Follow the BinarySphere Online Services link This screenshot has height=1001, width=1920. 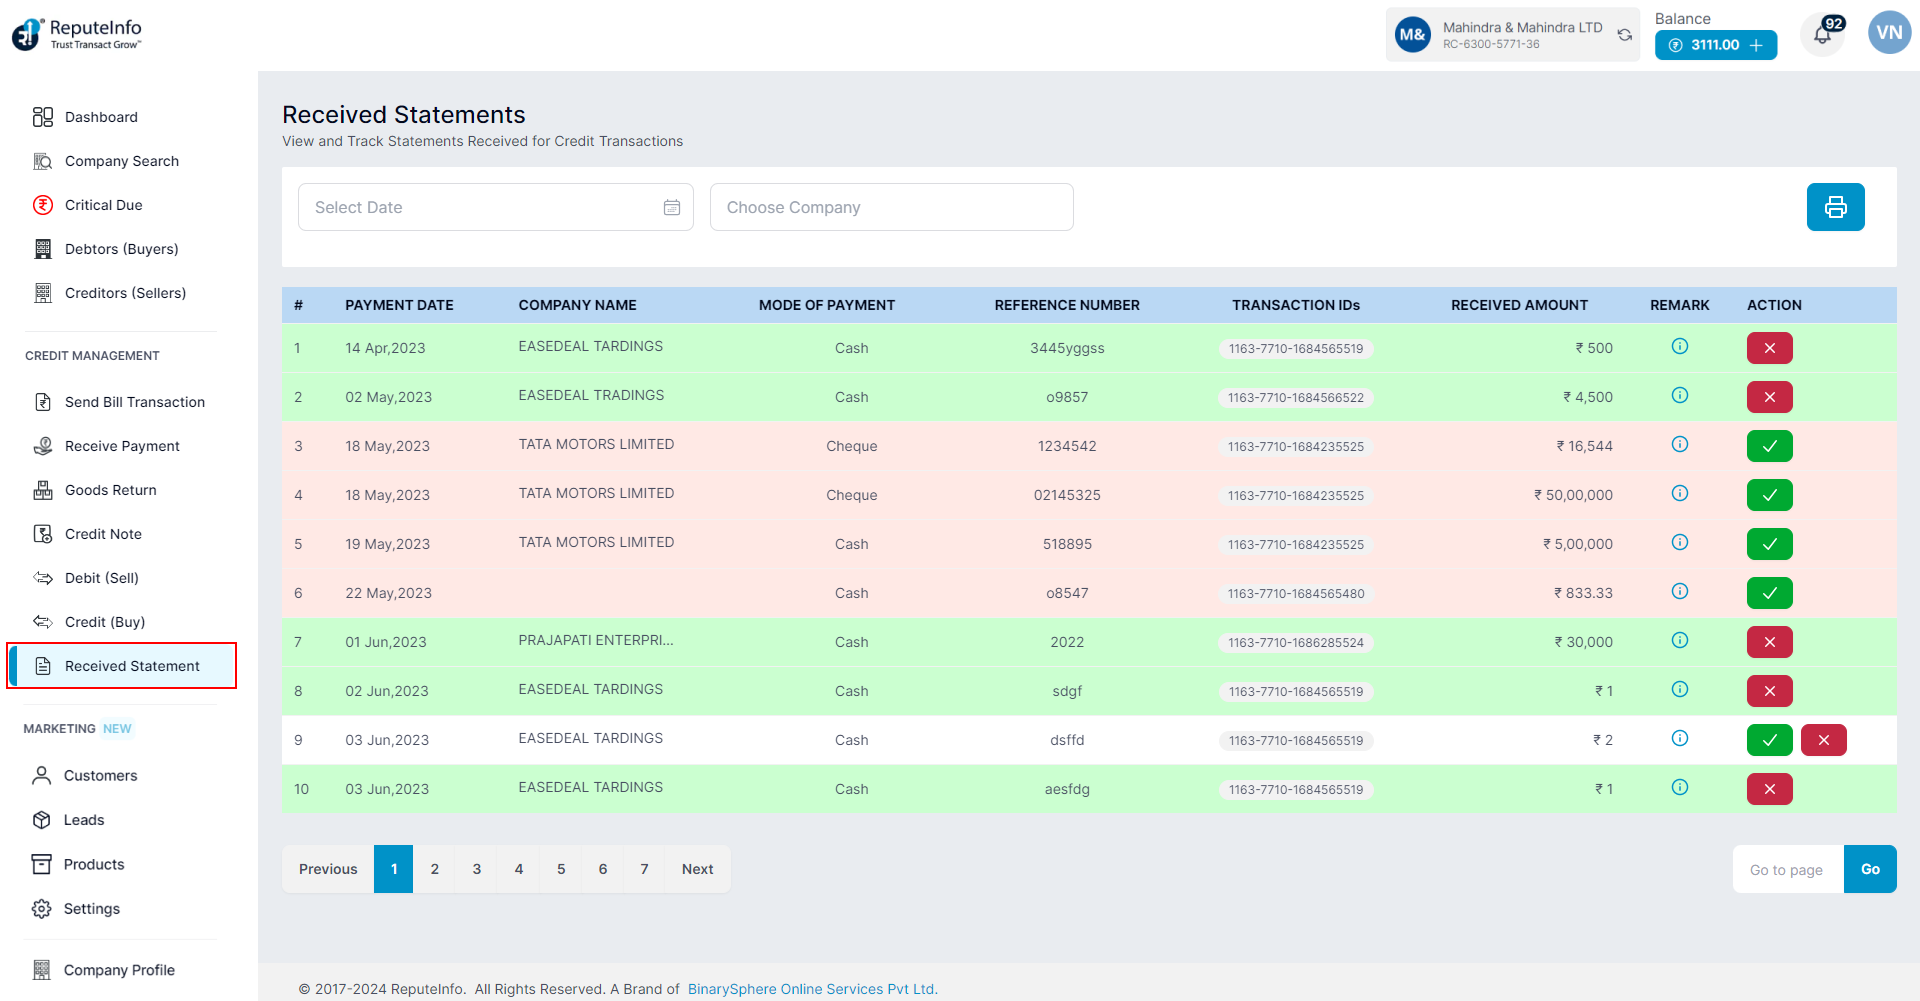pyautogui.click(x=812, y=989)
